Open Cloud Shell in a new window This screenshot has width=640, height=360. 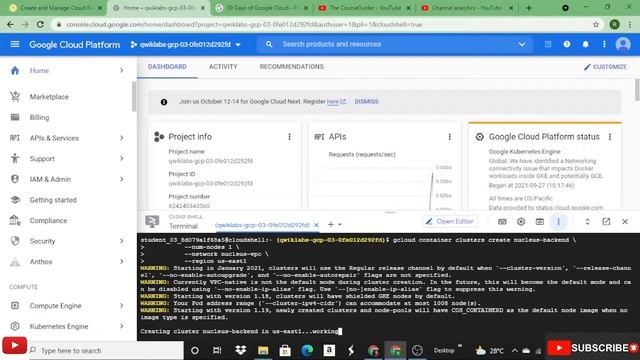[606, 222]
